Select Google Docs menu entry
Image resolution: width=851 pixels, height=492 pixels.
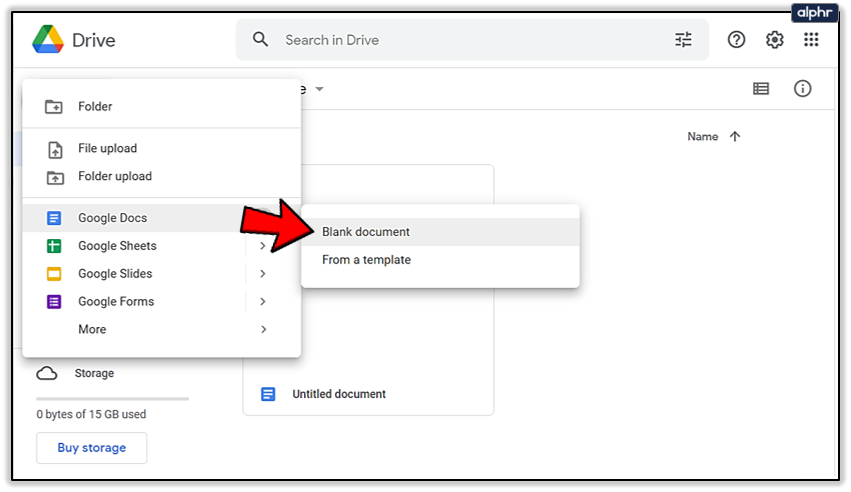(x=162, y=218)
